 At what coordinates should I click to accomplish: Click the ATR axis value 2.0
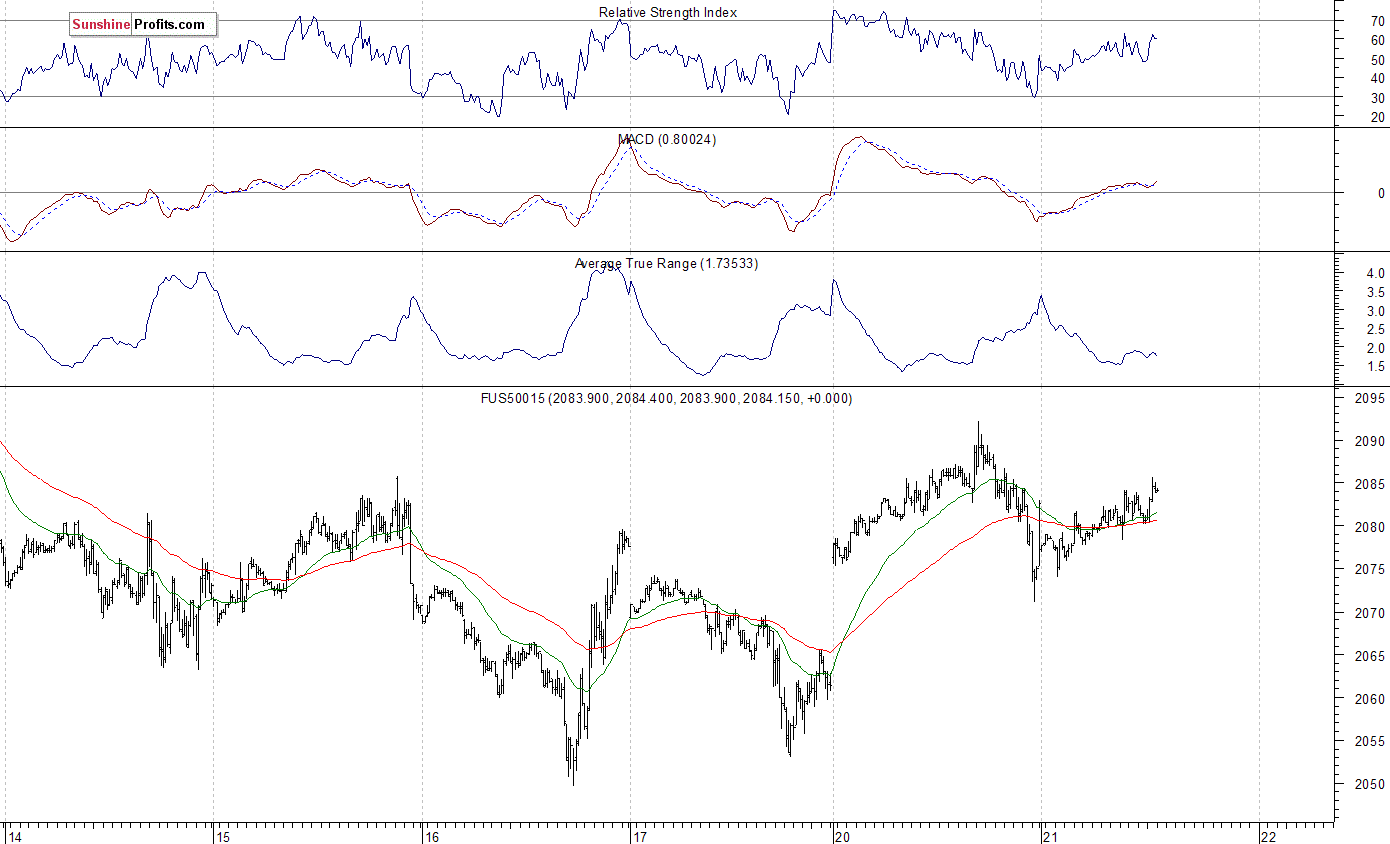[x=1376, y=348]
